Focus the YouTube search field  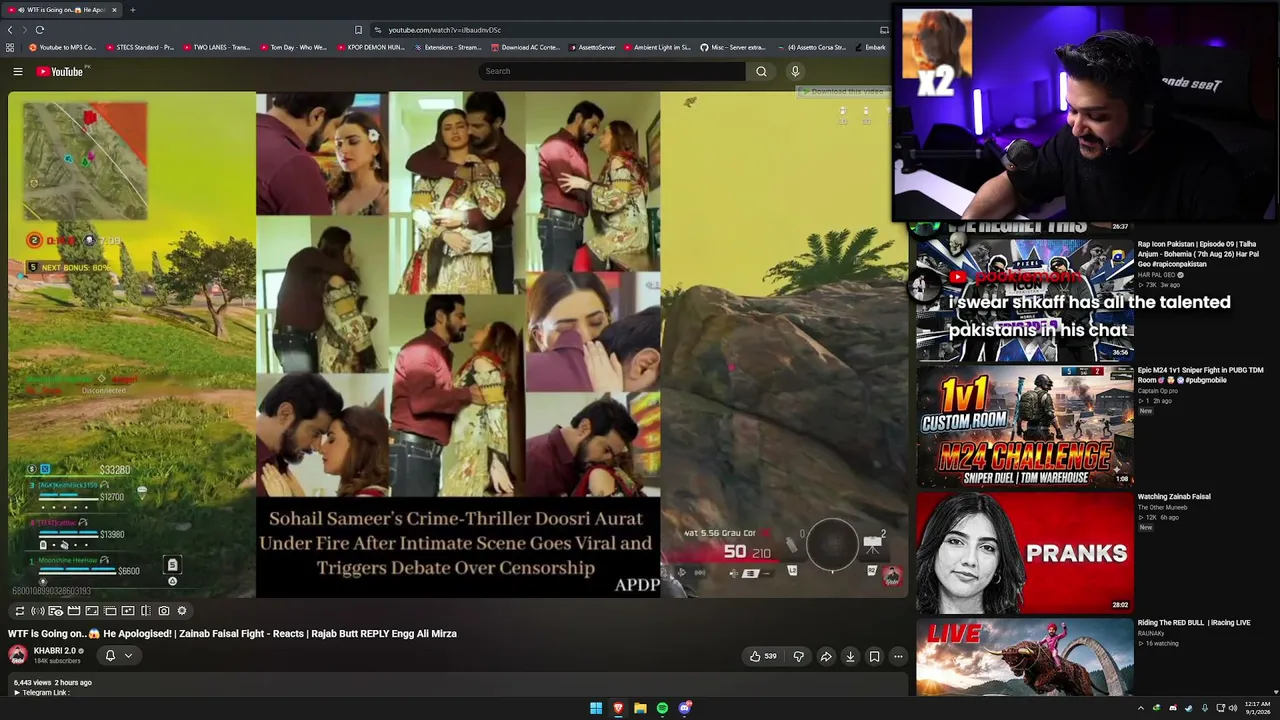pos(612,72)
